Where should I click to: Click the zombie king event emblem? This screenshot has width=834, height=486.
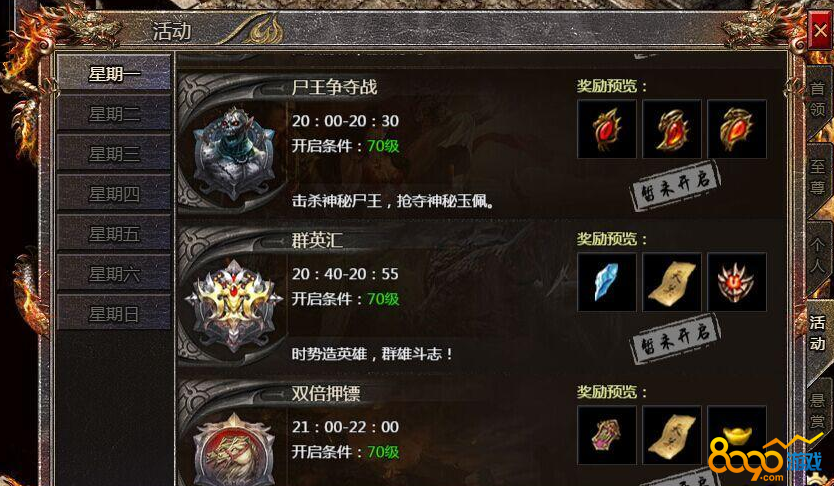point(234,154)
